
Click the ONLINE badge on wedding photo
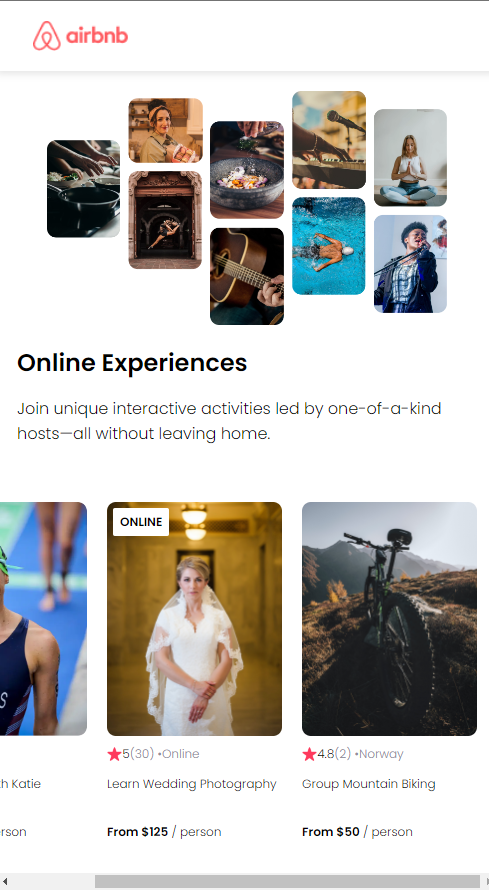(141, 522)
